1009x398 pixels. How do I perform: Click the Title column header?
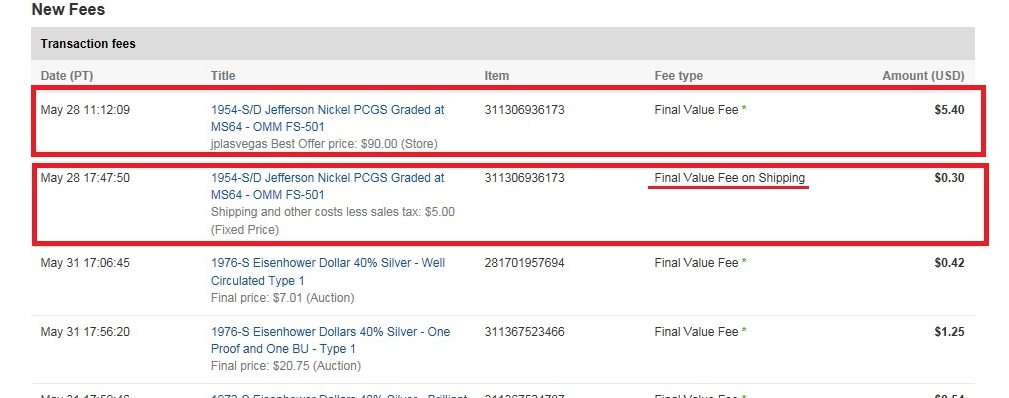223,76
